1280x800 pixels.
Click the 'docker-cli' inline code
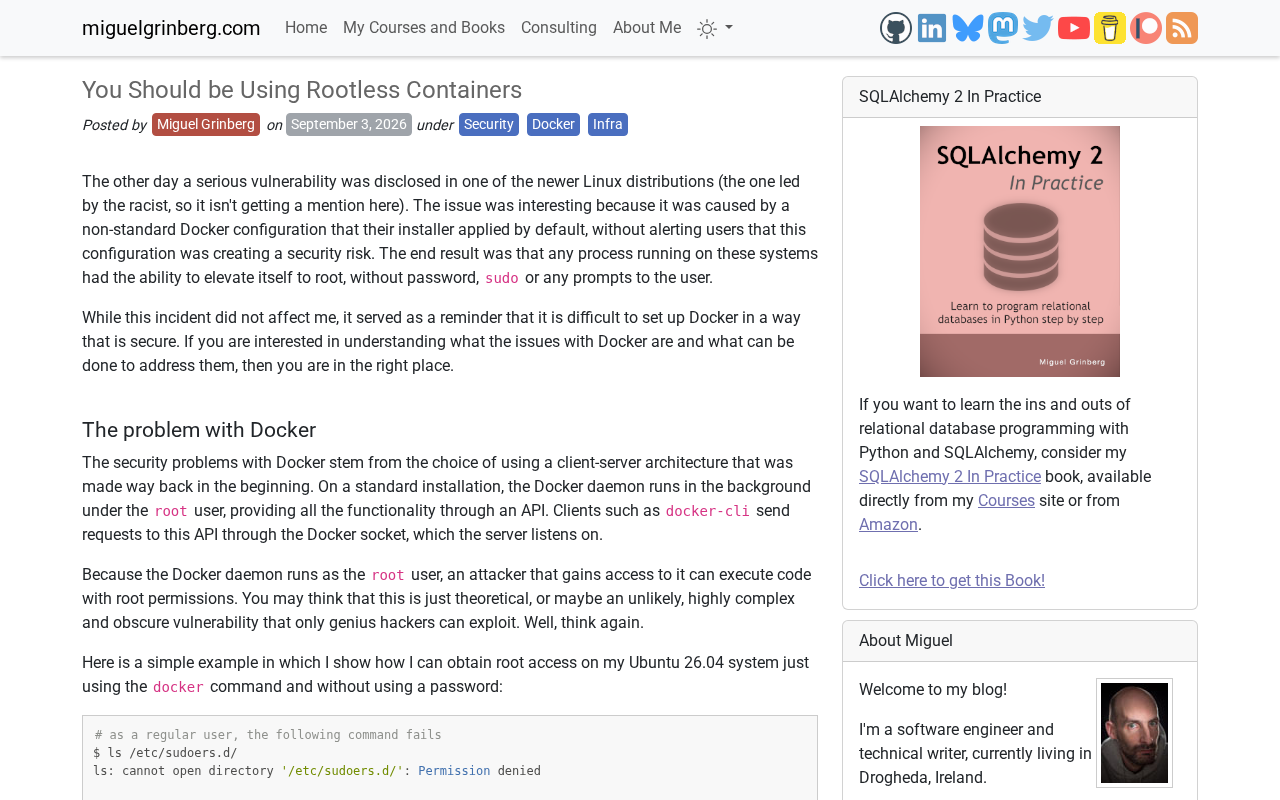coord(708,511)
